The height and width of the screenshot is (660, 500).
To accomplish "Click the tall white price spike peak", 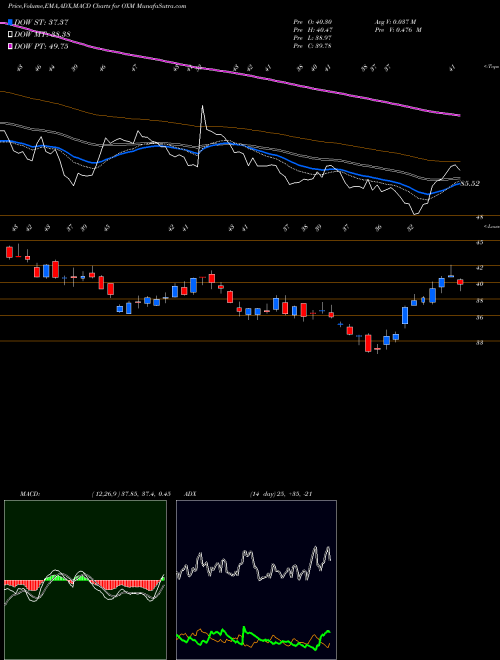I will click(202, 106).
